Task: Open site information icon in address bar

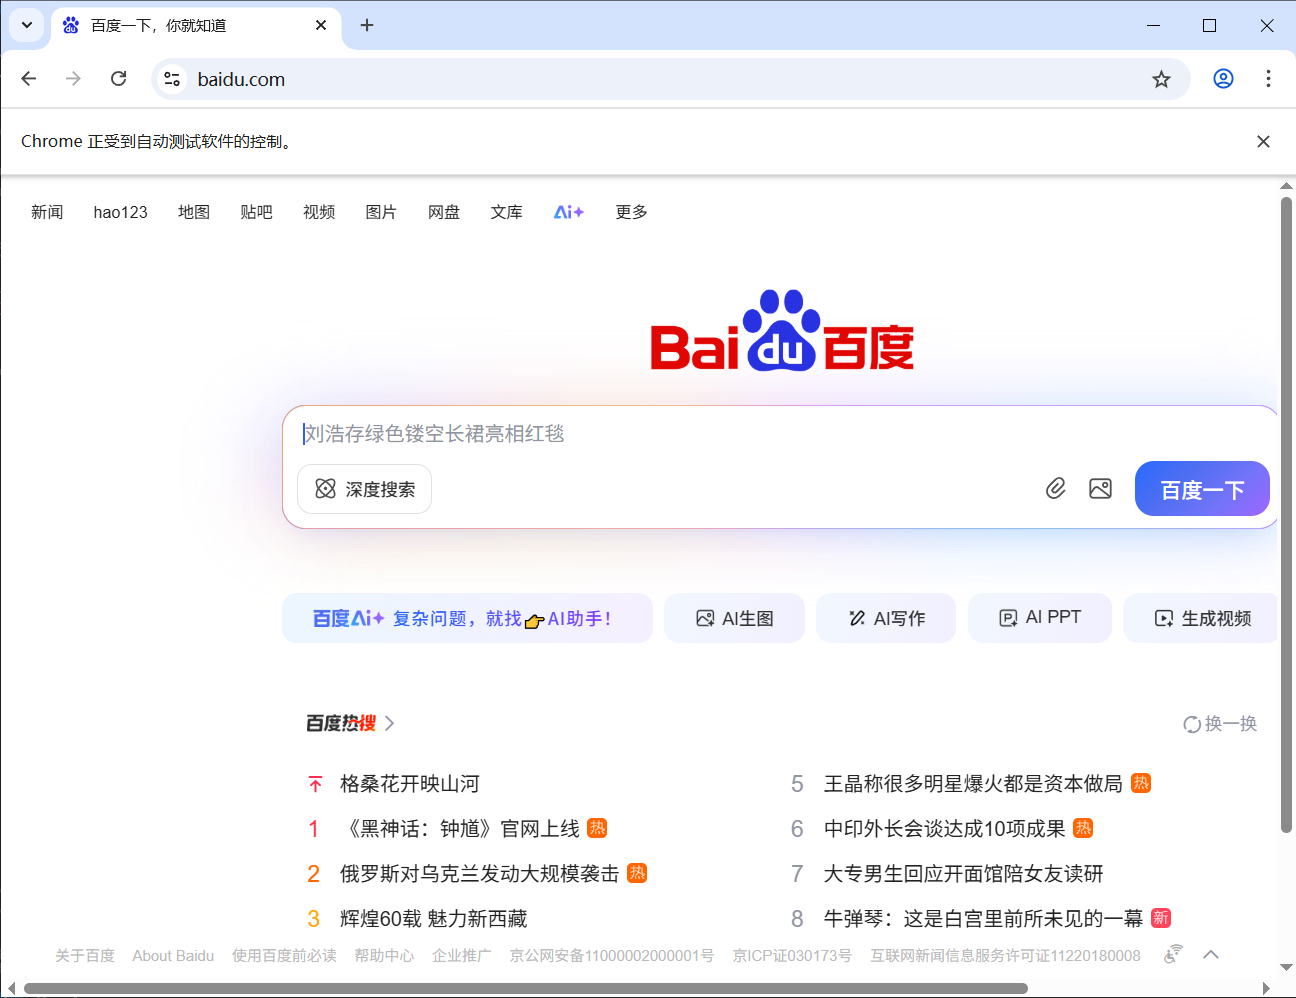Action: (x=172, y=79)
